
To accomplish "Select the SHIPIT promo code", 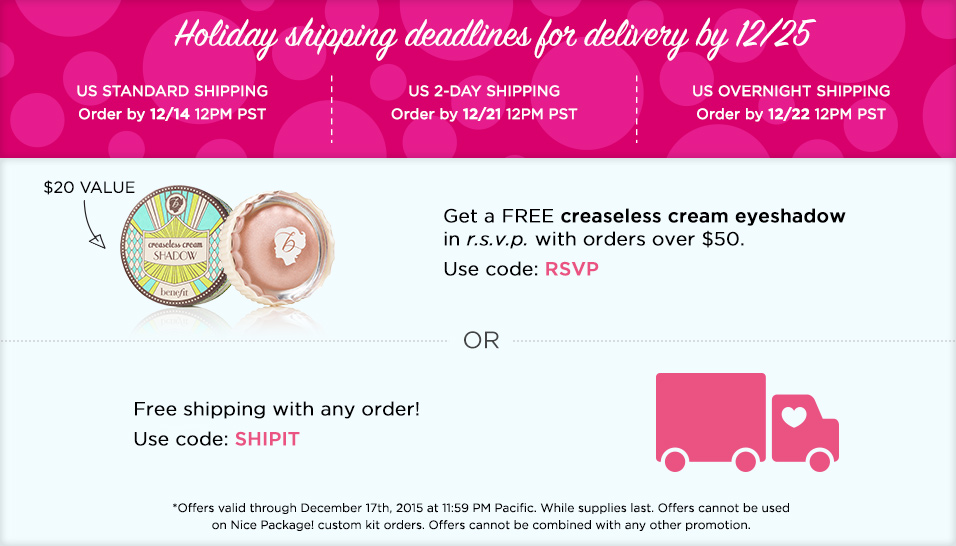I will (x=267, y=439).
